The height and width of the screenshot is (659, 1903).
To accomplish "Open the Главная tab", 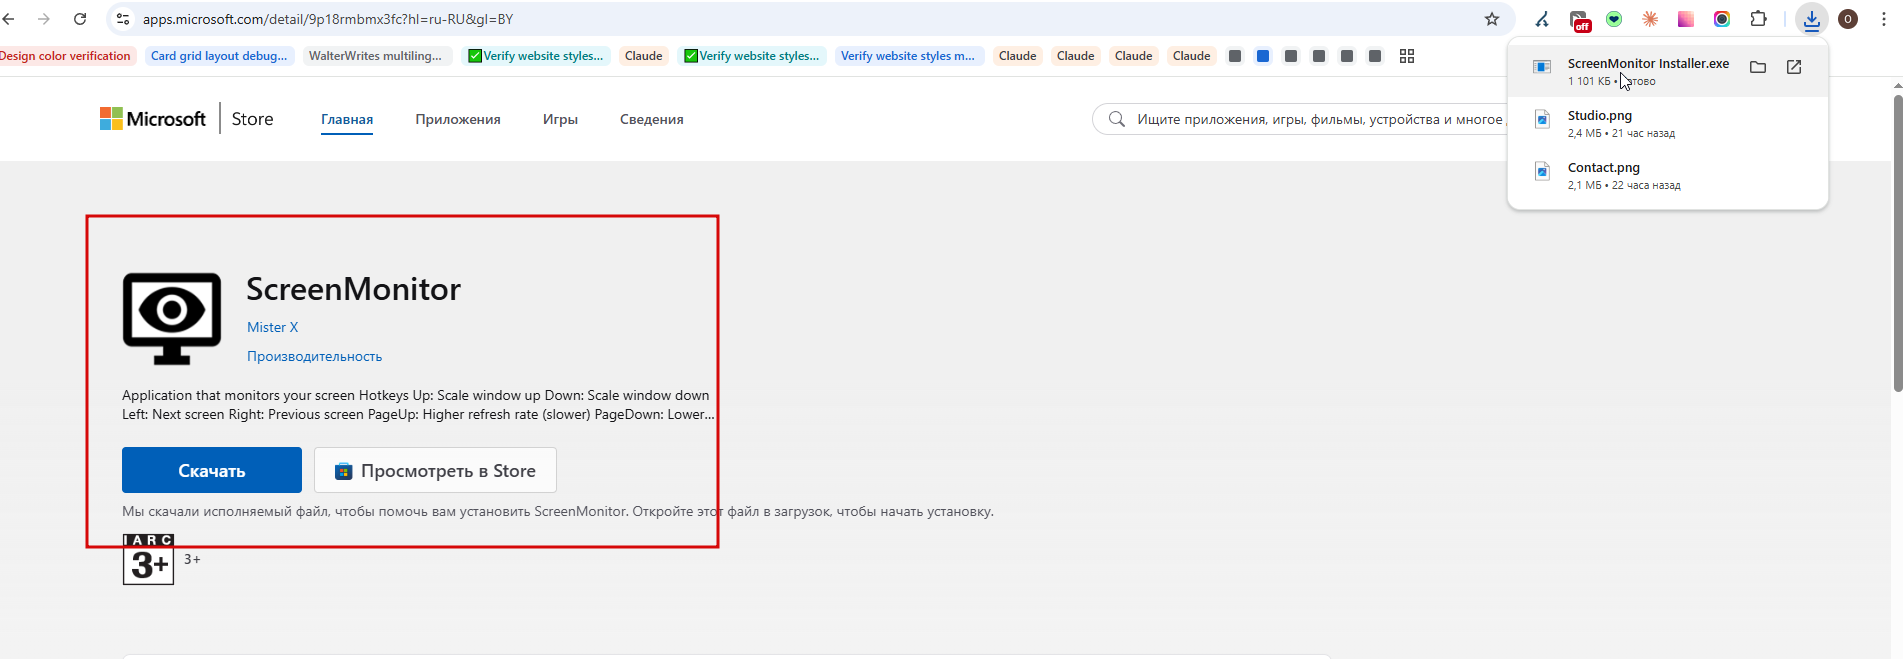I will pos(347,119).
